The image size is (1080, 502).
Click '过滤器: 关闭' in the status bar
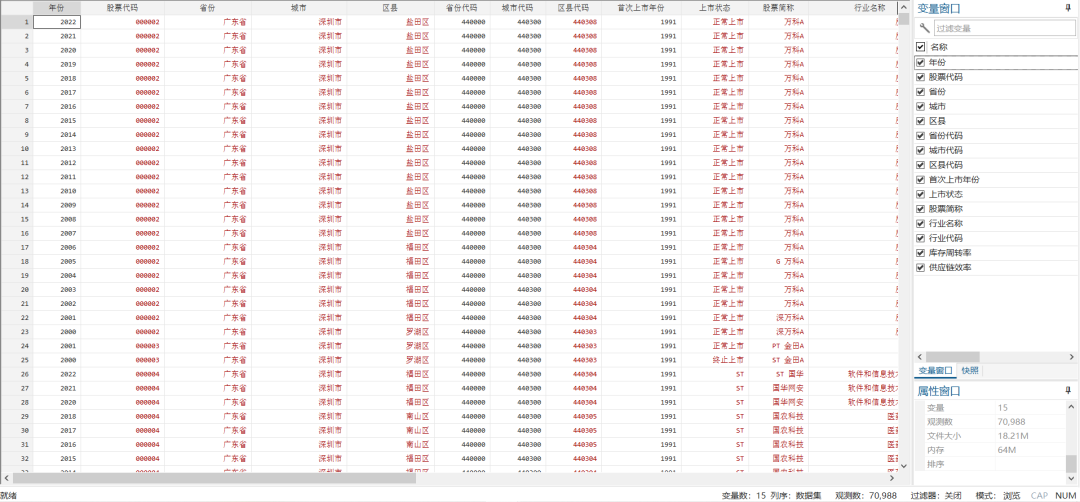[x=936, y=495]
